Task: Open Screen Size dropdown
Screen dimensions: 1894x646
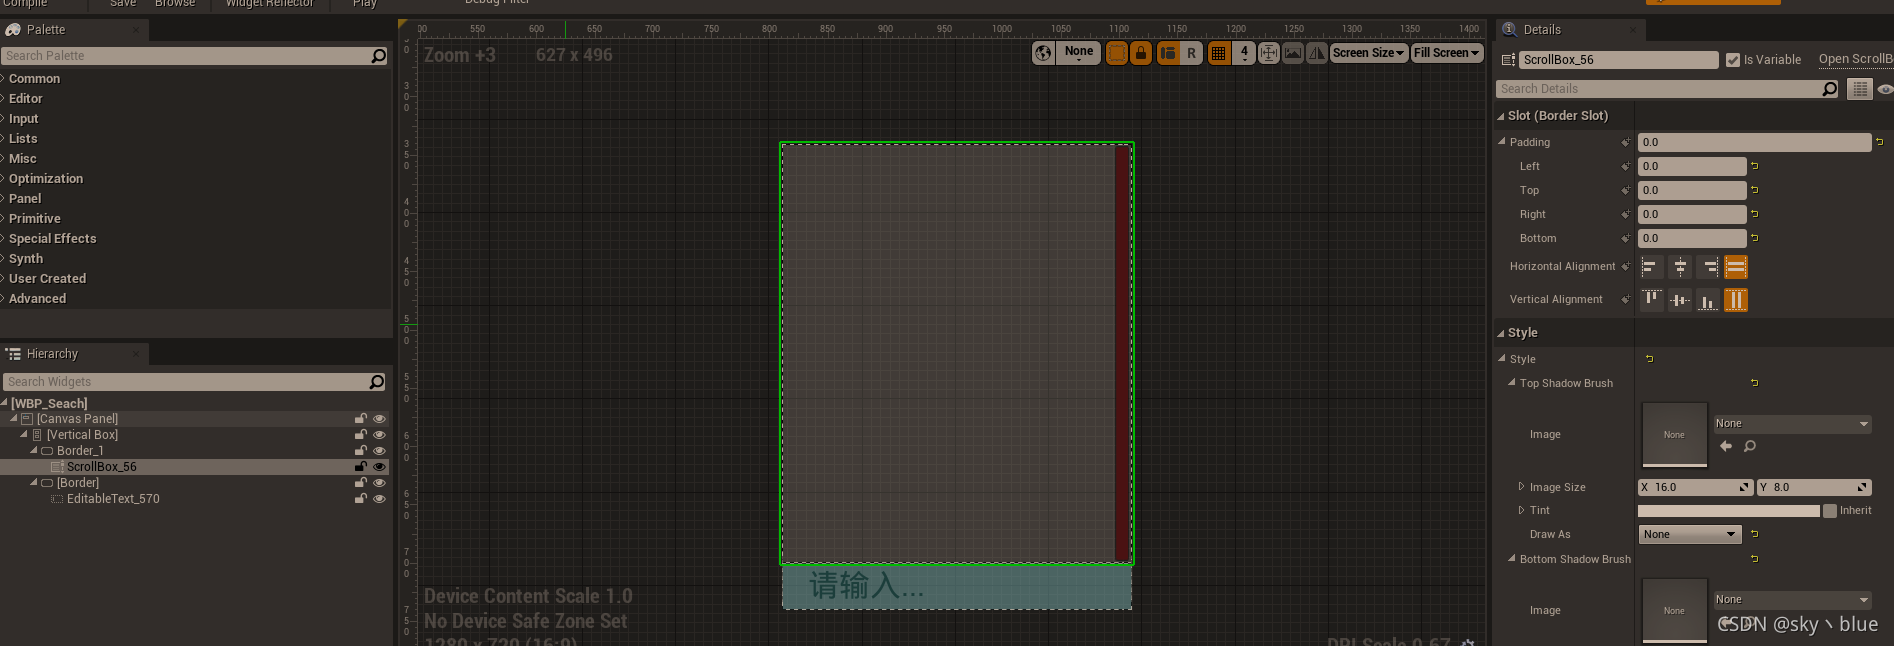Action: pos(1369,53)
